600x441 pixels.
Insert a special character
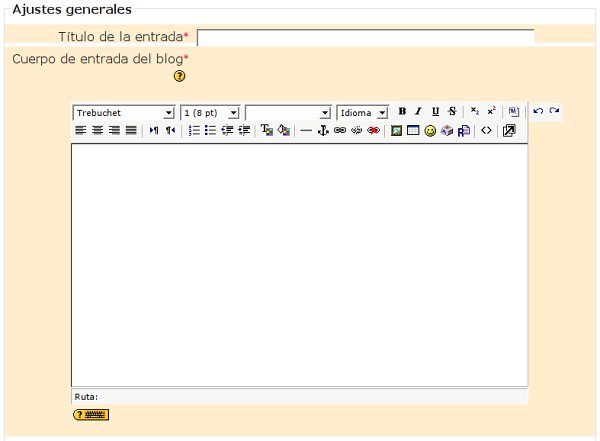point(447,131)
